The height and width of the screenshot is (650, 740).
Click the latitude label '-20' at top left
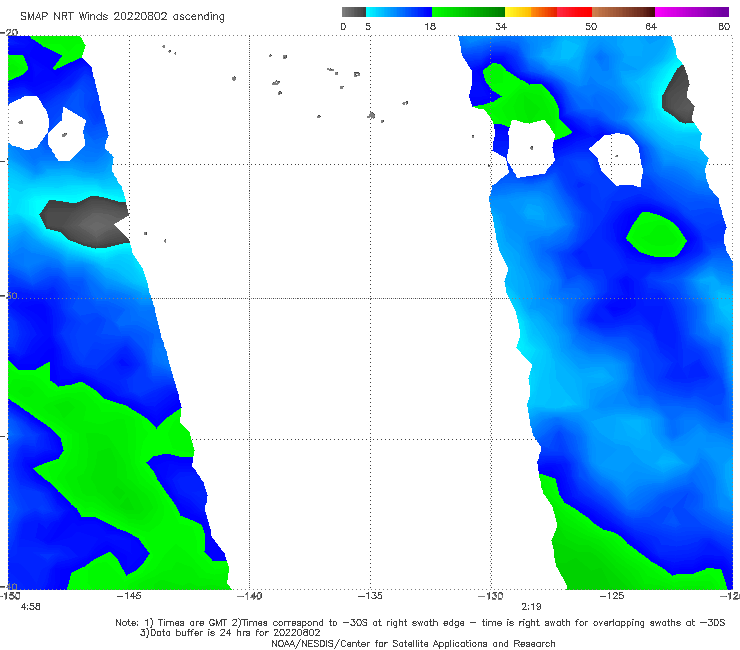tap(9, 33)
